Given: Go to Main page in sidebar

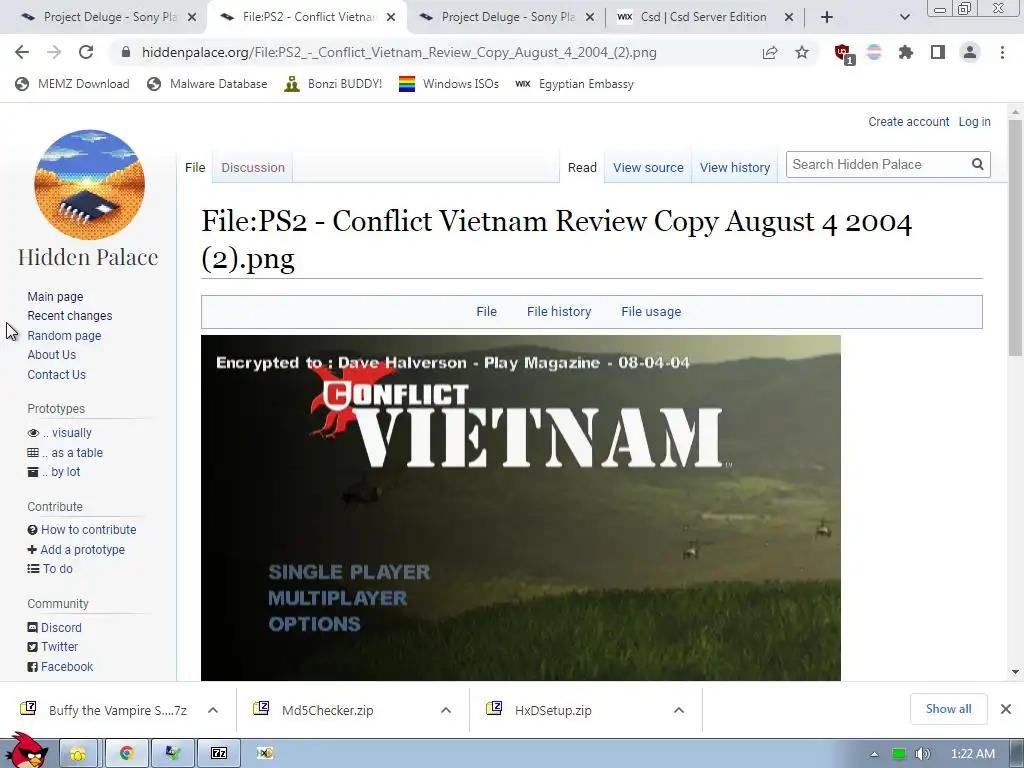Looking at the screenshot, I should (56, 296).
